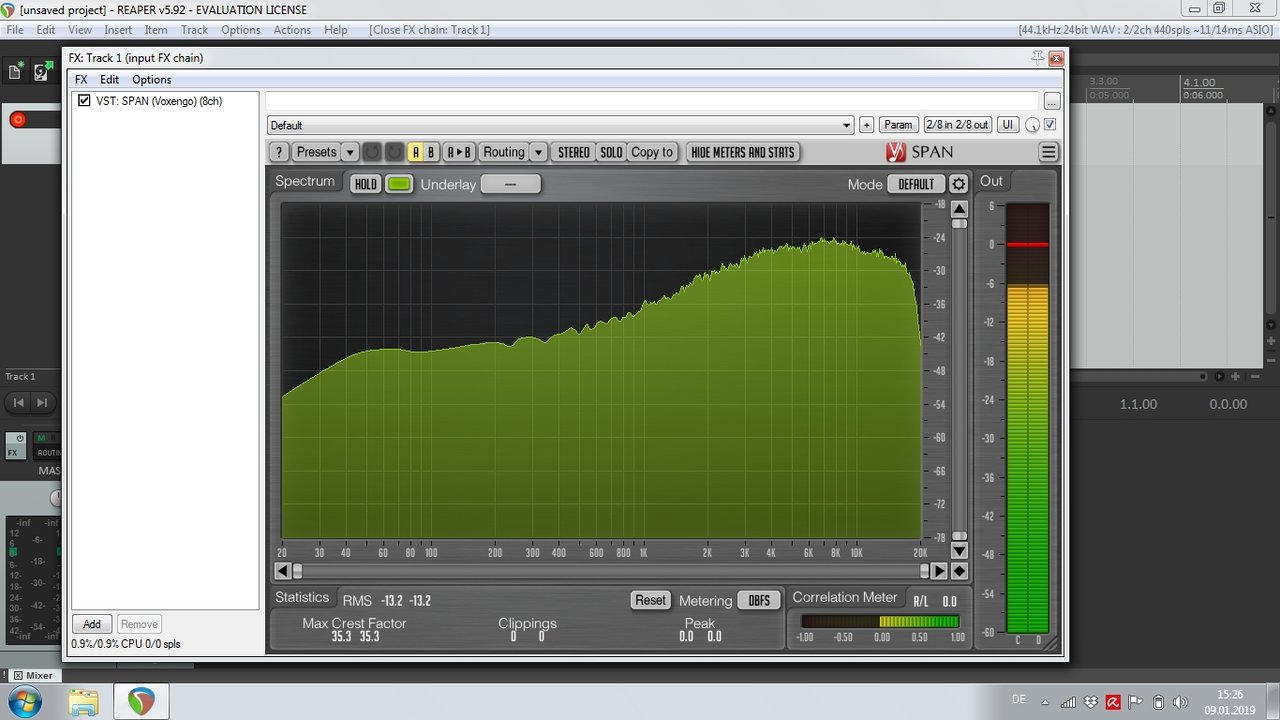Toggle the SOLO button in SPAN
The height and width of the screenshot is (720, 1280).
point(611,152)
